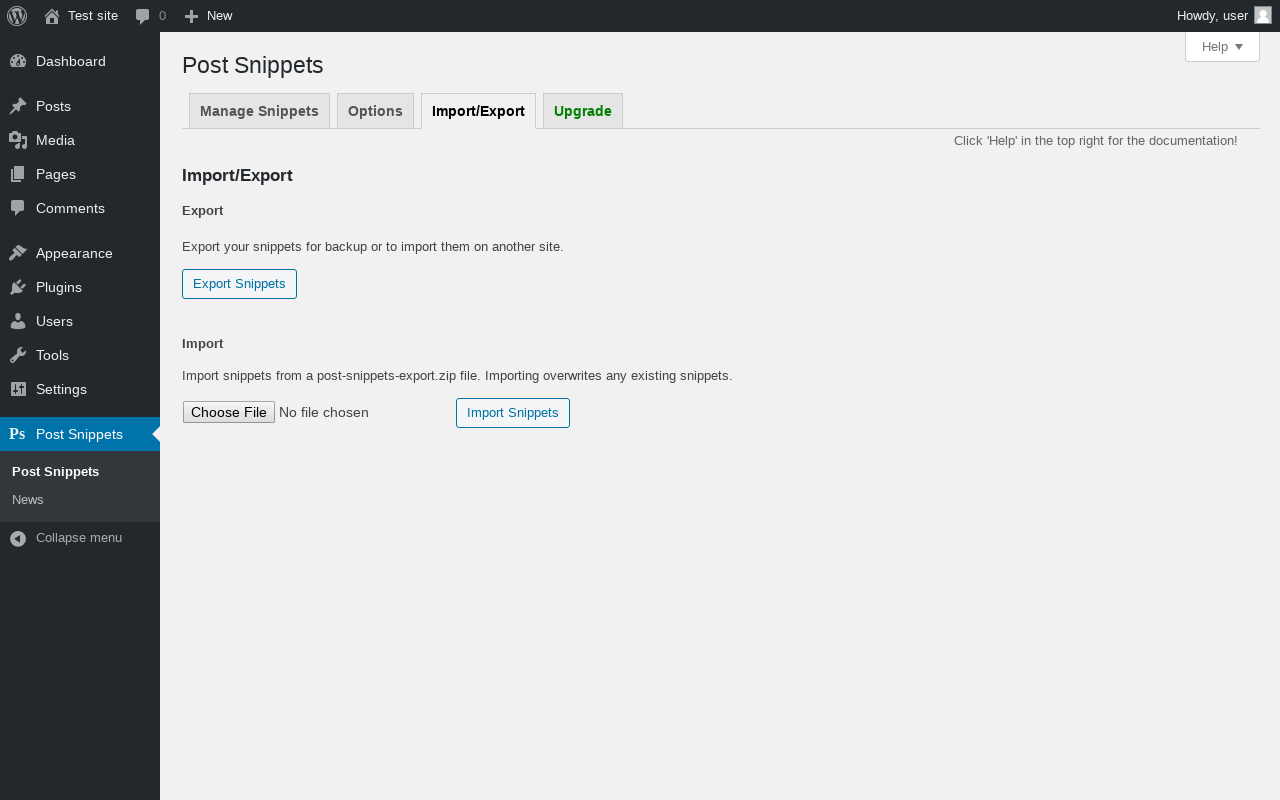This screenshot has width=1280, height=800.
Task: Open the News submenu link
Action: [28, 500]
